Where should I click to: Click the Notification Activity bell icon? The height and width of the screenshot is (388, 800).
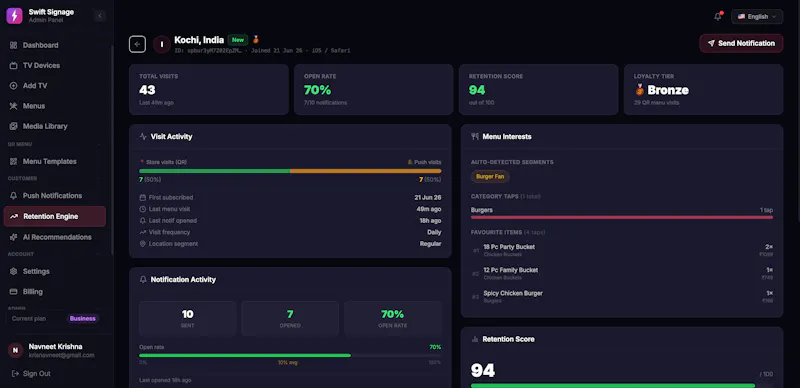[143, 280]
